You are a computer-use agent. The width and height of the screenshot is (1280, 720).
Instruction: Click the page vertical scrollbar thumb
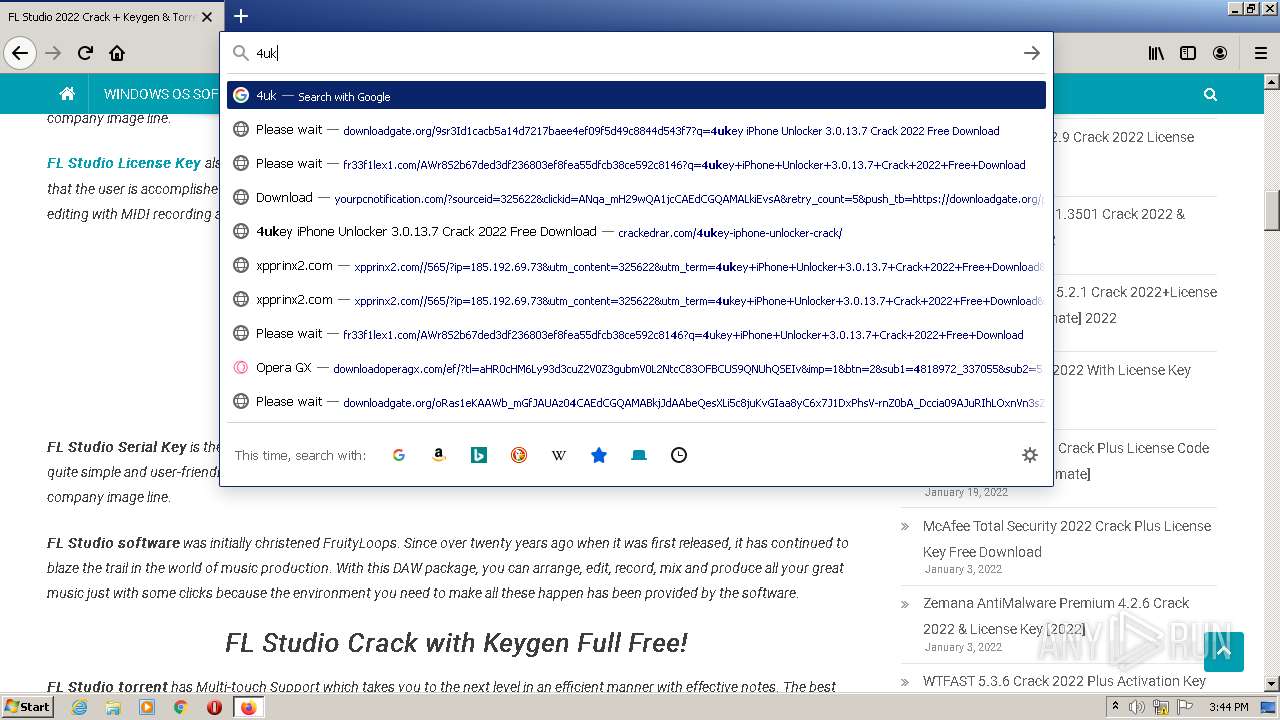1272,209
